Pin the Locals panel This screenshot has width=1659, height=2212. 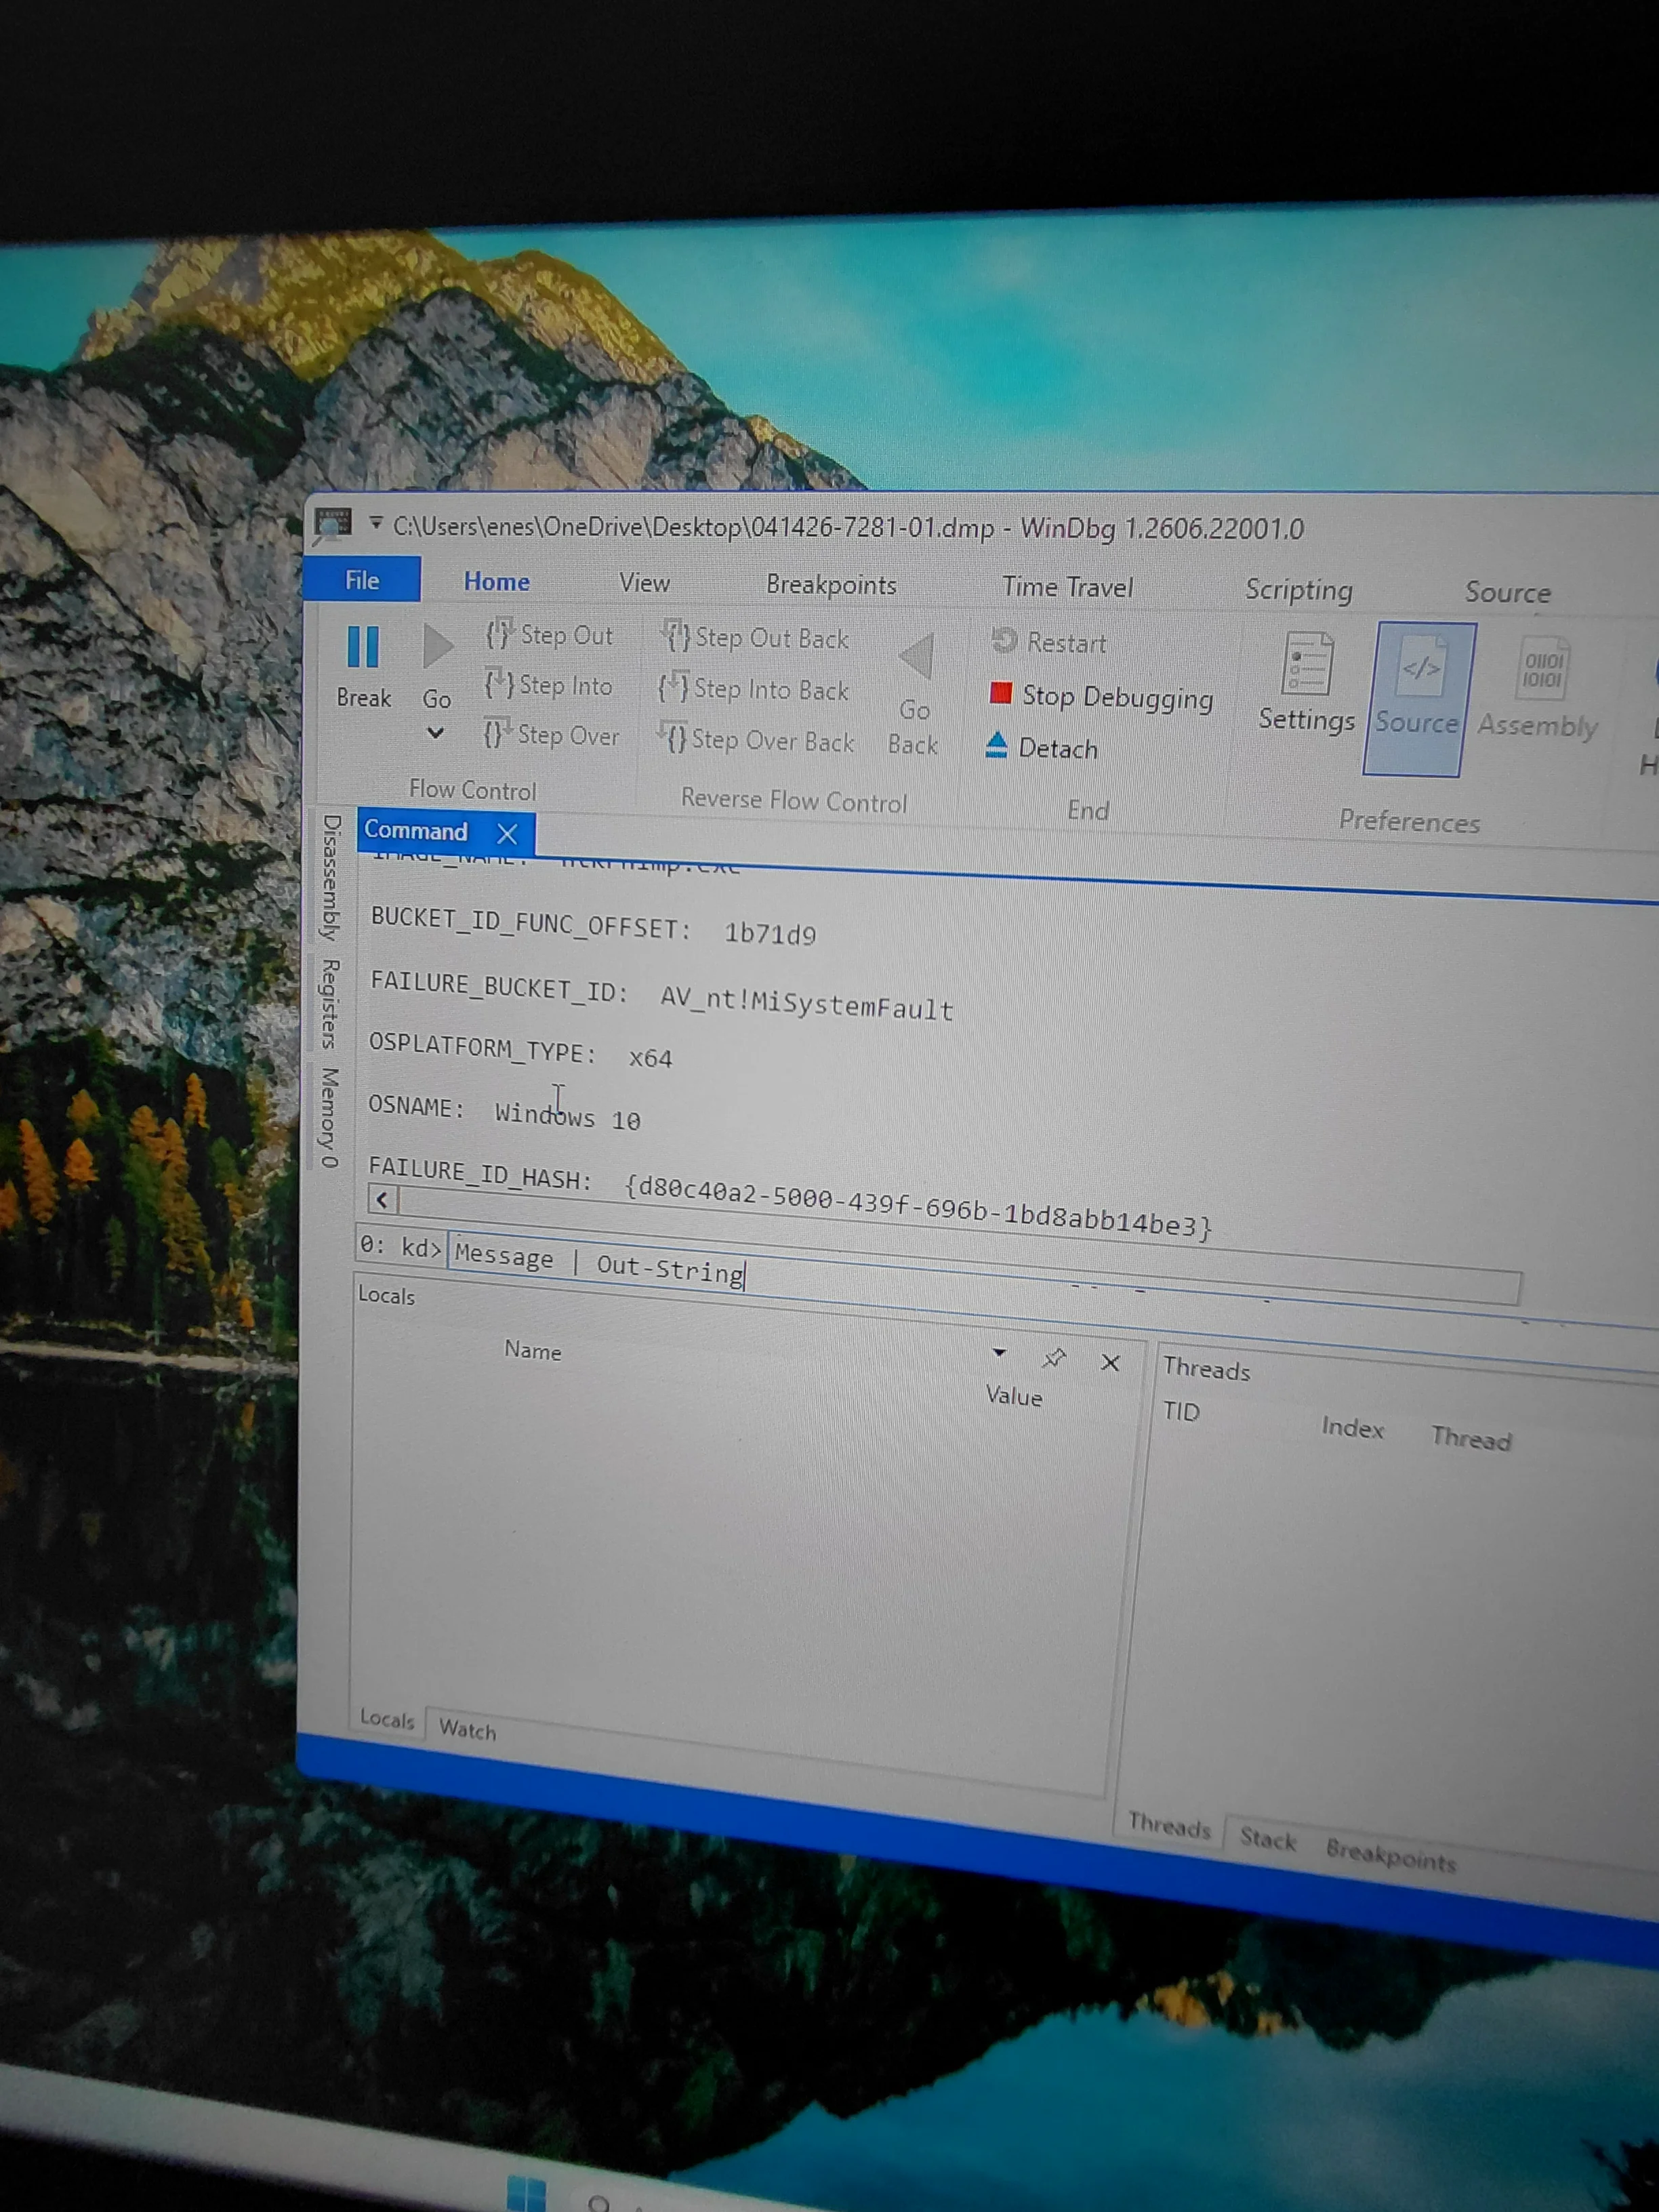tap(1054, 1358)
